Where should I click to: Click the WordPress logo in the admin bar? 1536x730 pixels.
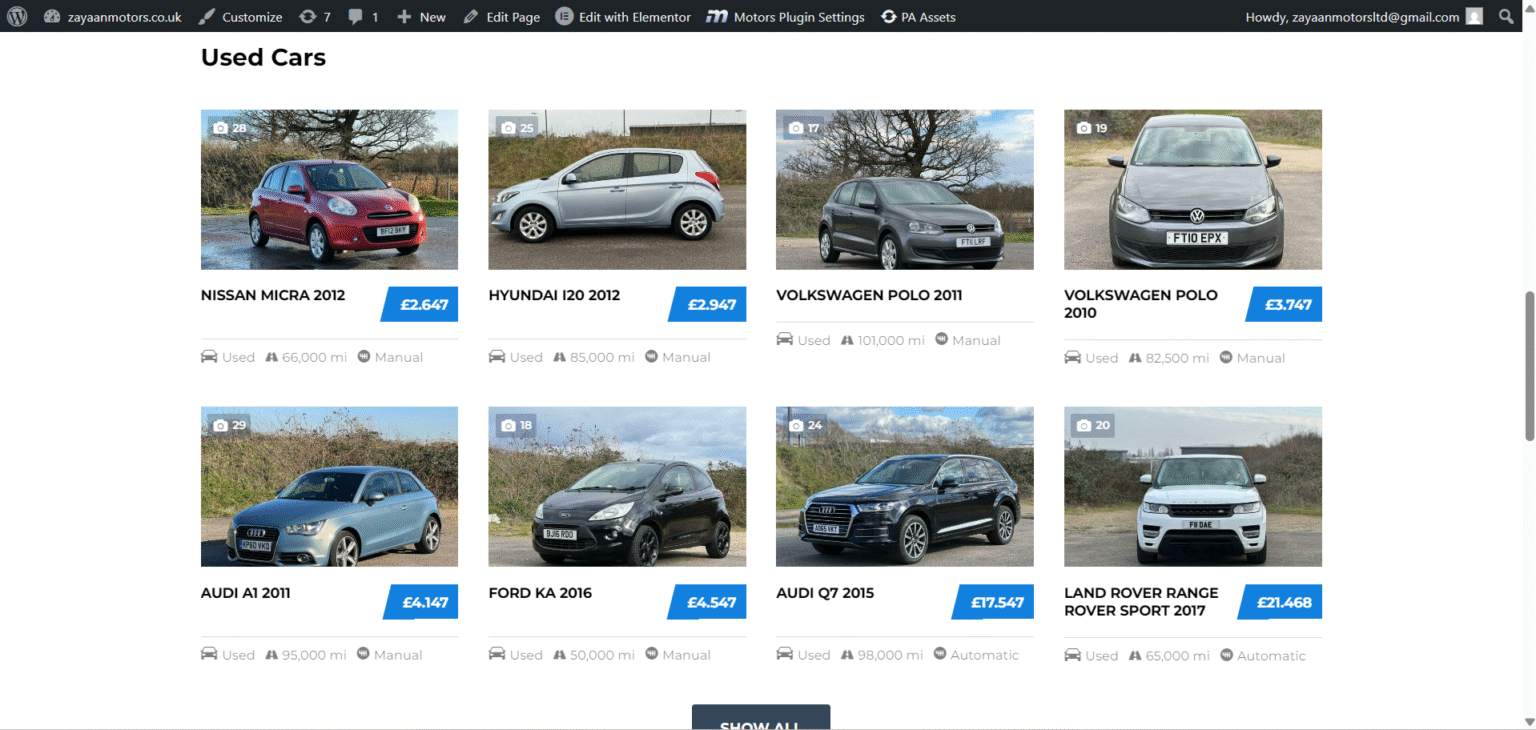click(x=16, y=16)
